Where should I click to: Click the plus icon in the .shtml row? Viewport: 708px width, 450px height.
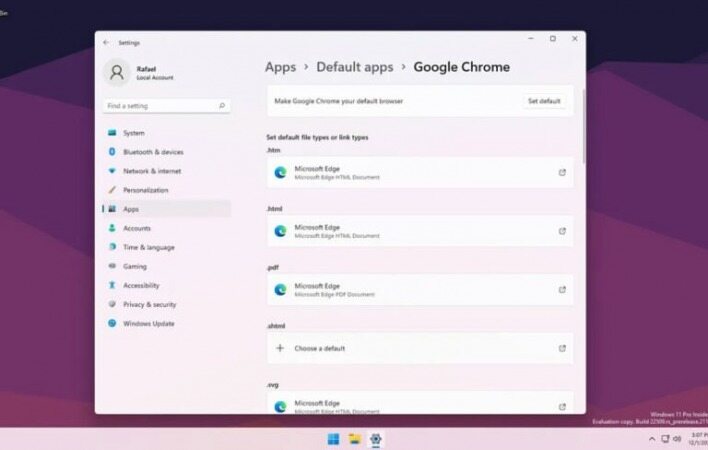tap(280, 348)
